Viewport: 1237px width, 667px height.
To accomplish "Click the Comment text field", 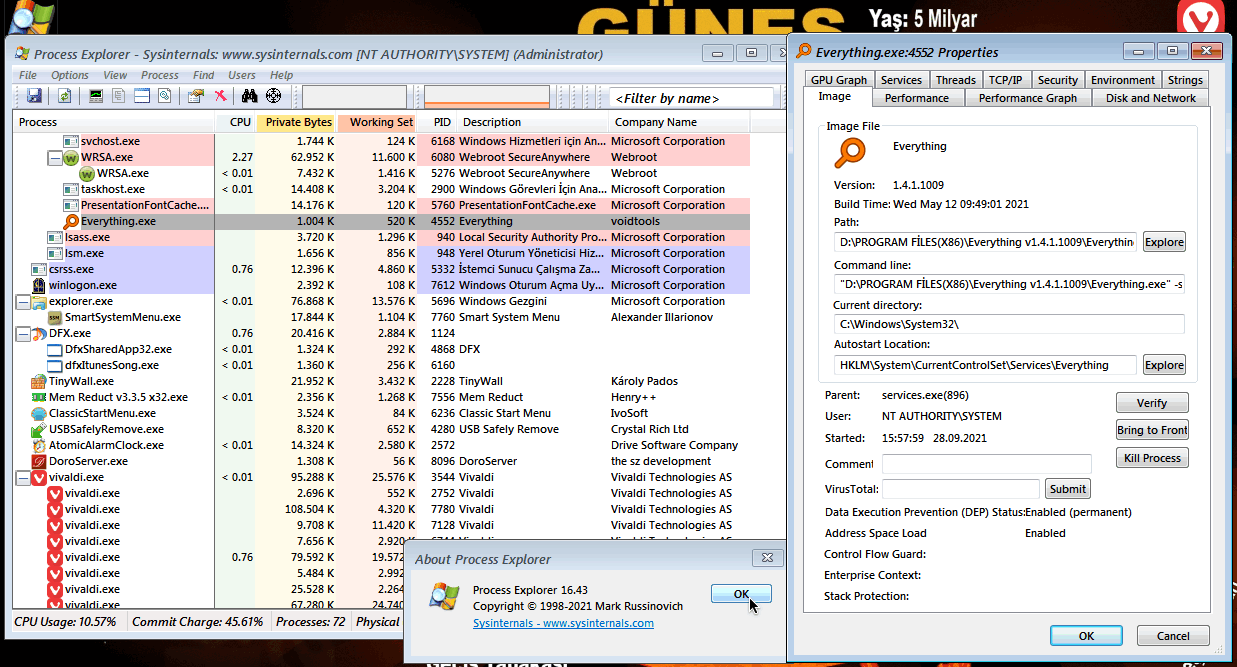I will (987, 464).
